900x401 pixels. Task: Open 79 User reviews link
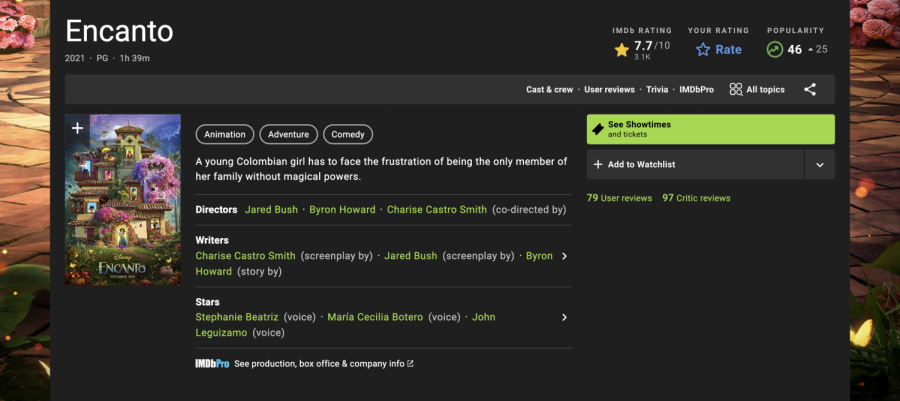pyautogui.click(x=619, y=198)
